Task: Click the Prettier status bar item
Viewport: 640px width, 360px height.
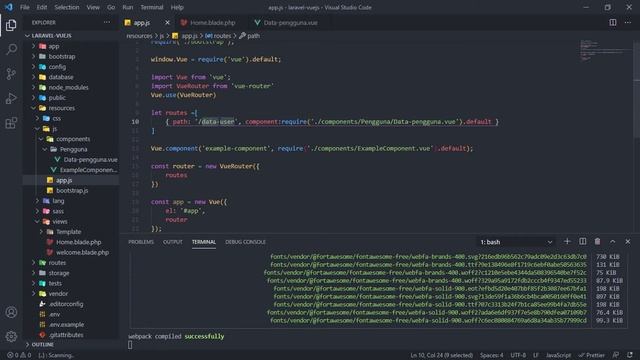Action: pos(592,355)
